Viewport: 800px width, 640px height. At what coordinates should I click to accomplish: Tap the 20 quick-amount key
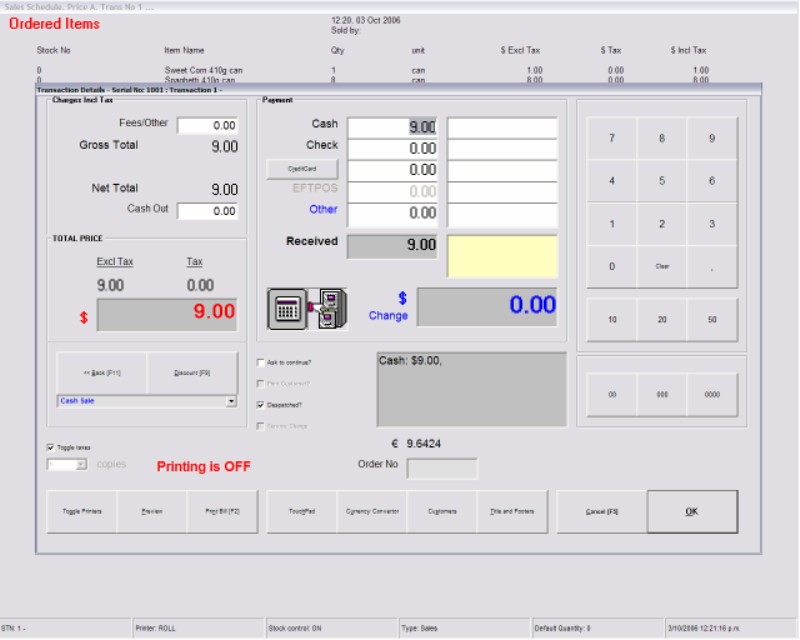[x=662, y=320]
